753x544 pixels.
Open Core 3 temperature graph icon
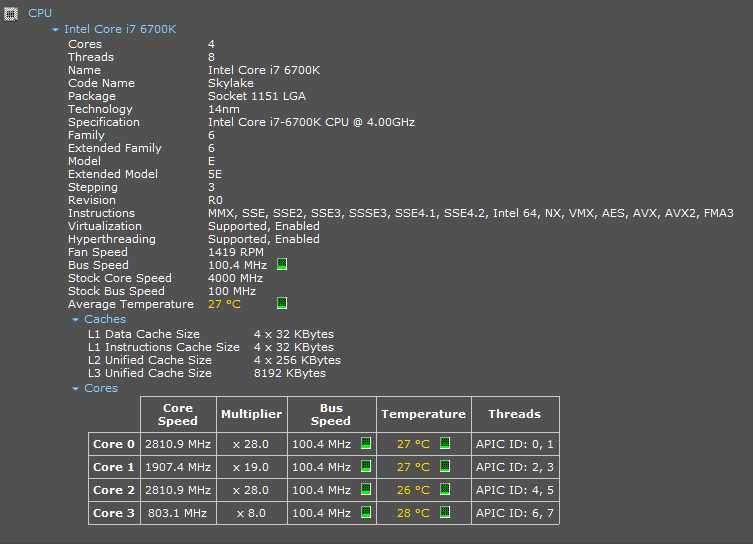pos(445,512)
